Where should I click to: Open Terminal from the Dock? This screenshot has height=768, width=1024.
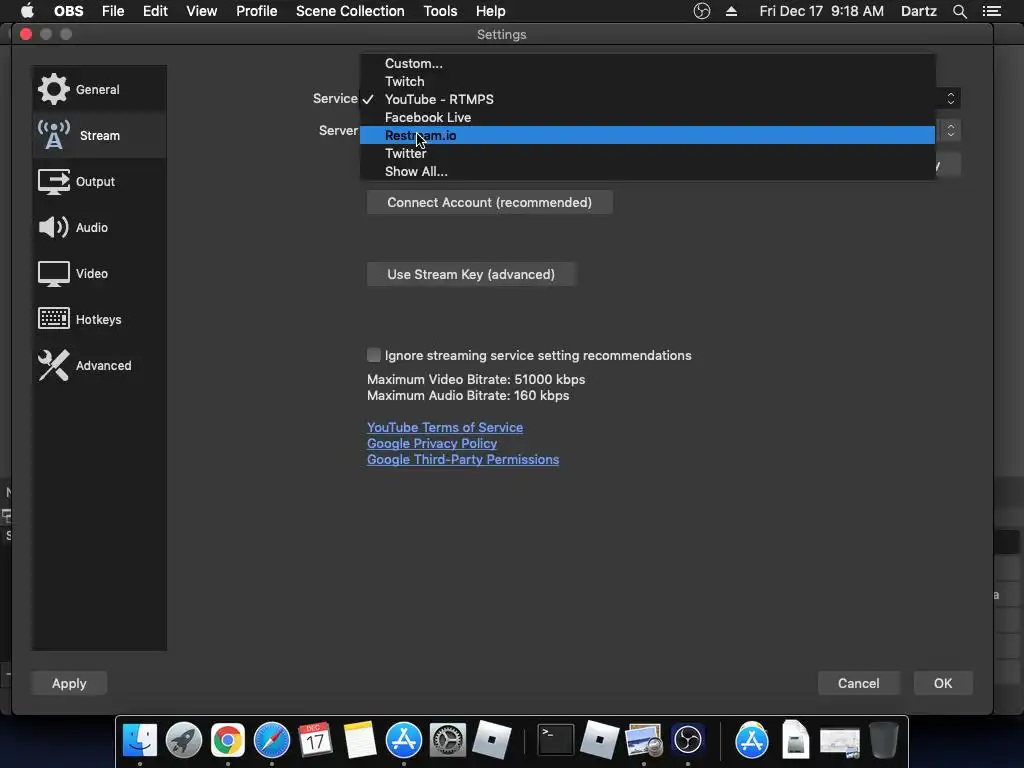(556, 740)
